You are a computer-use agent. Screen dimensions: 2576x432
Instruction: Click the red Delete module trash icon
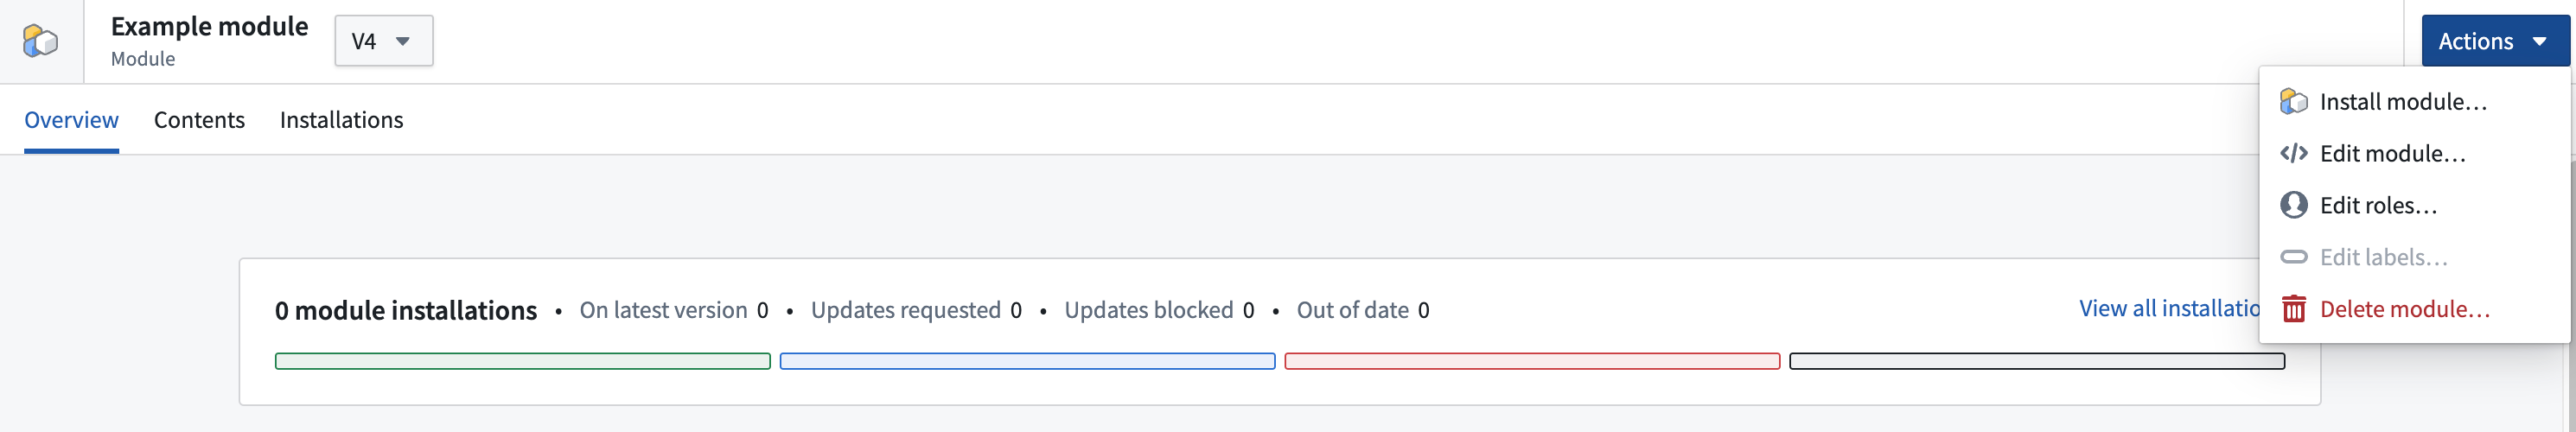2293,309
